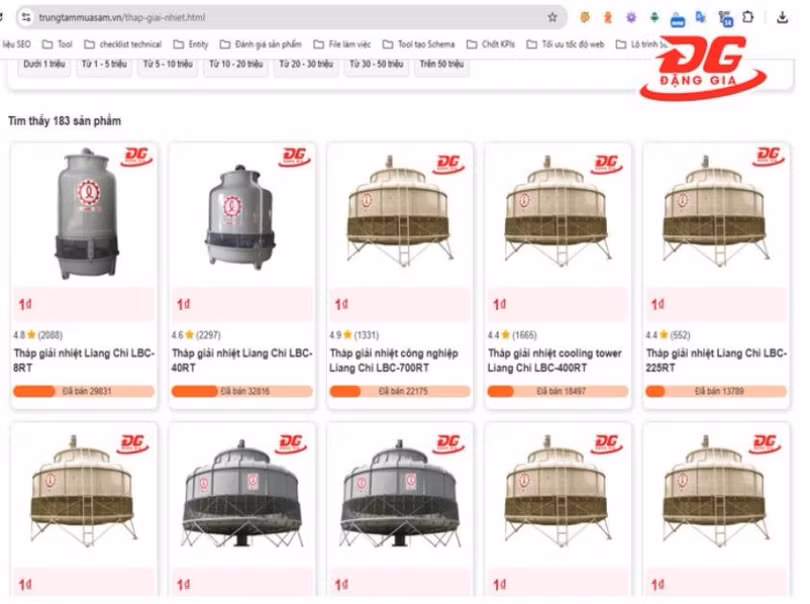Open the LBC-225RT cooling tower image
Viewport: 810px width, 604px height.
(715, 212)
